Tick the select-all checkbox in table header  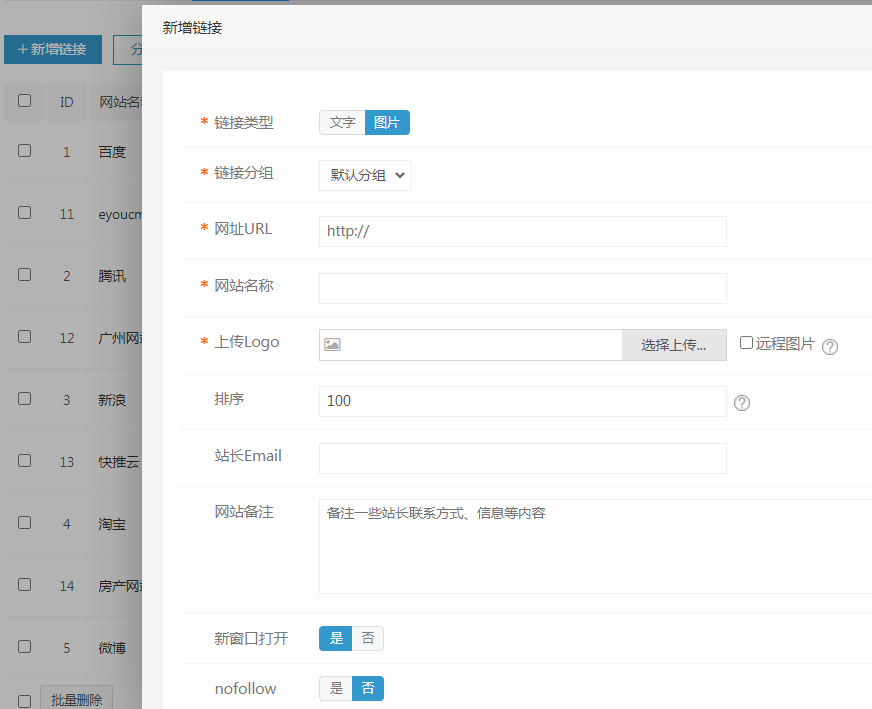[25, 101]
